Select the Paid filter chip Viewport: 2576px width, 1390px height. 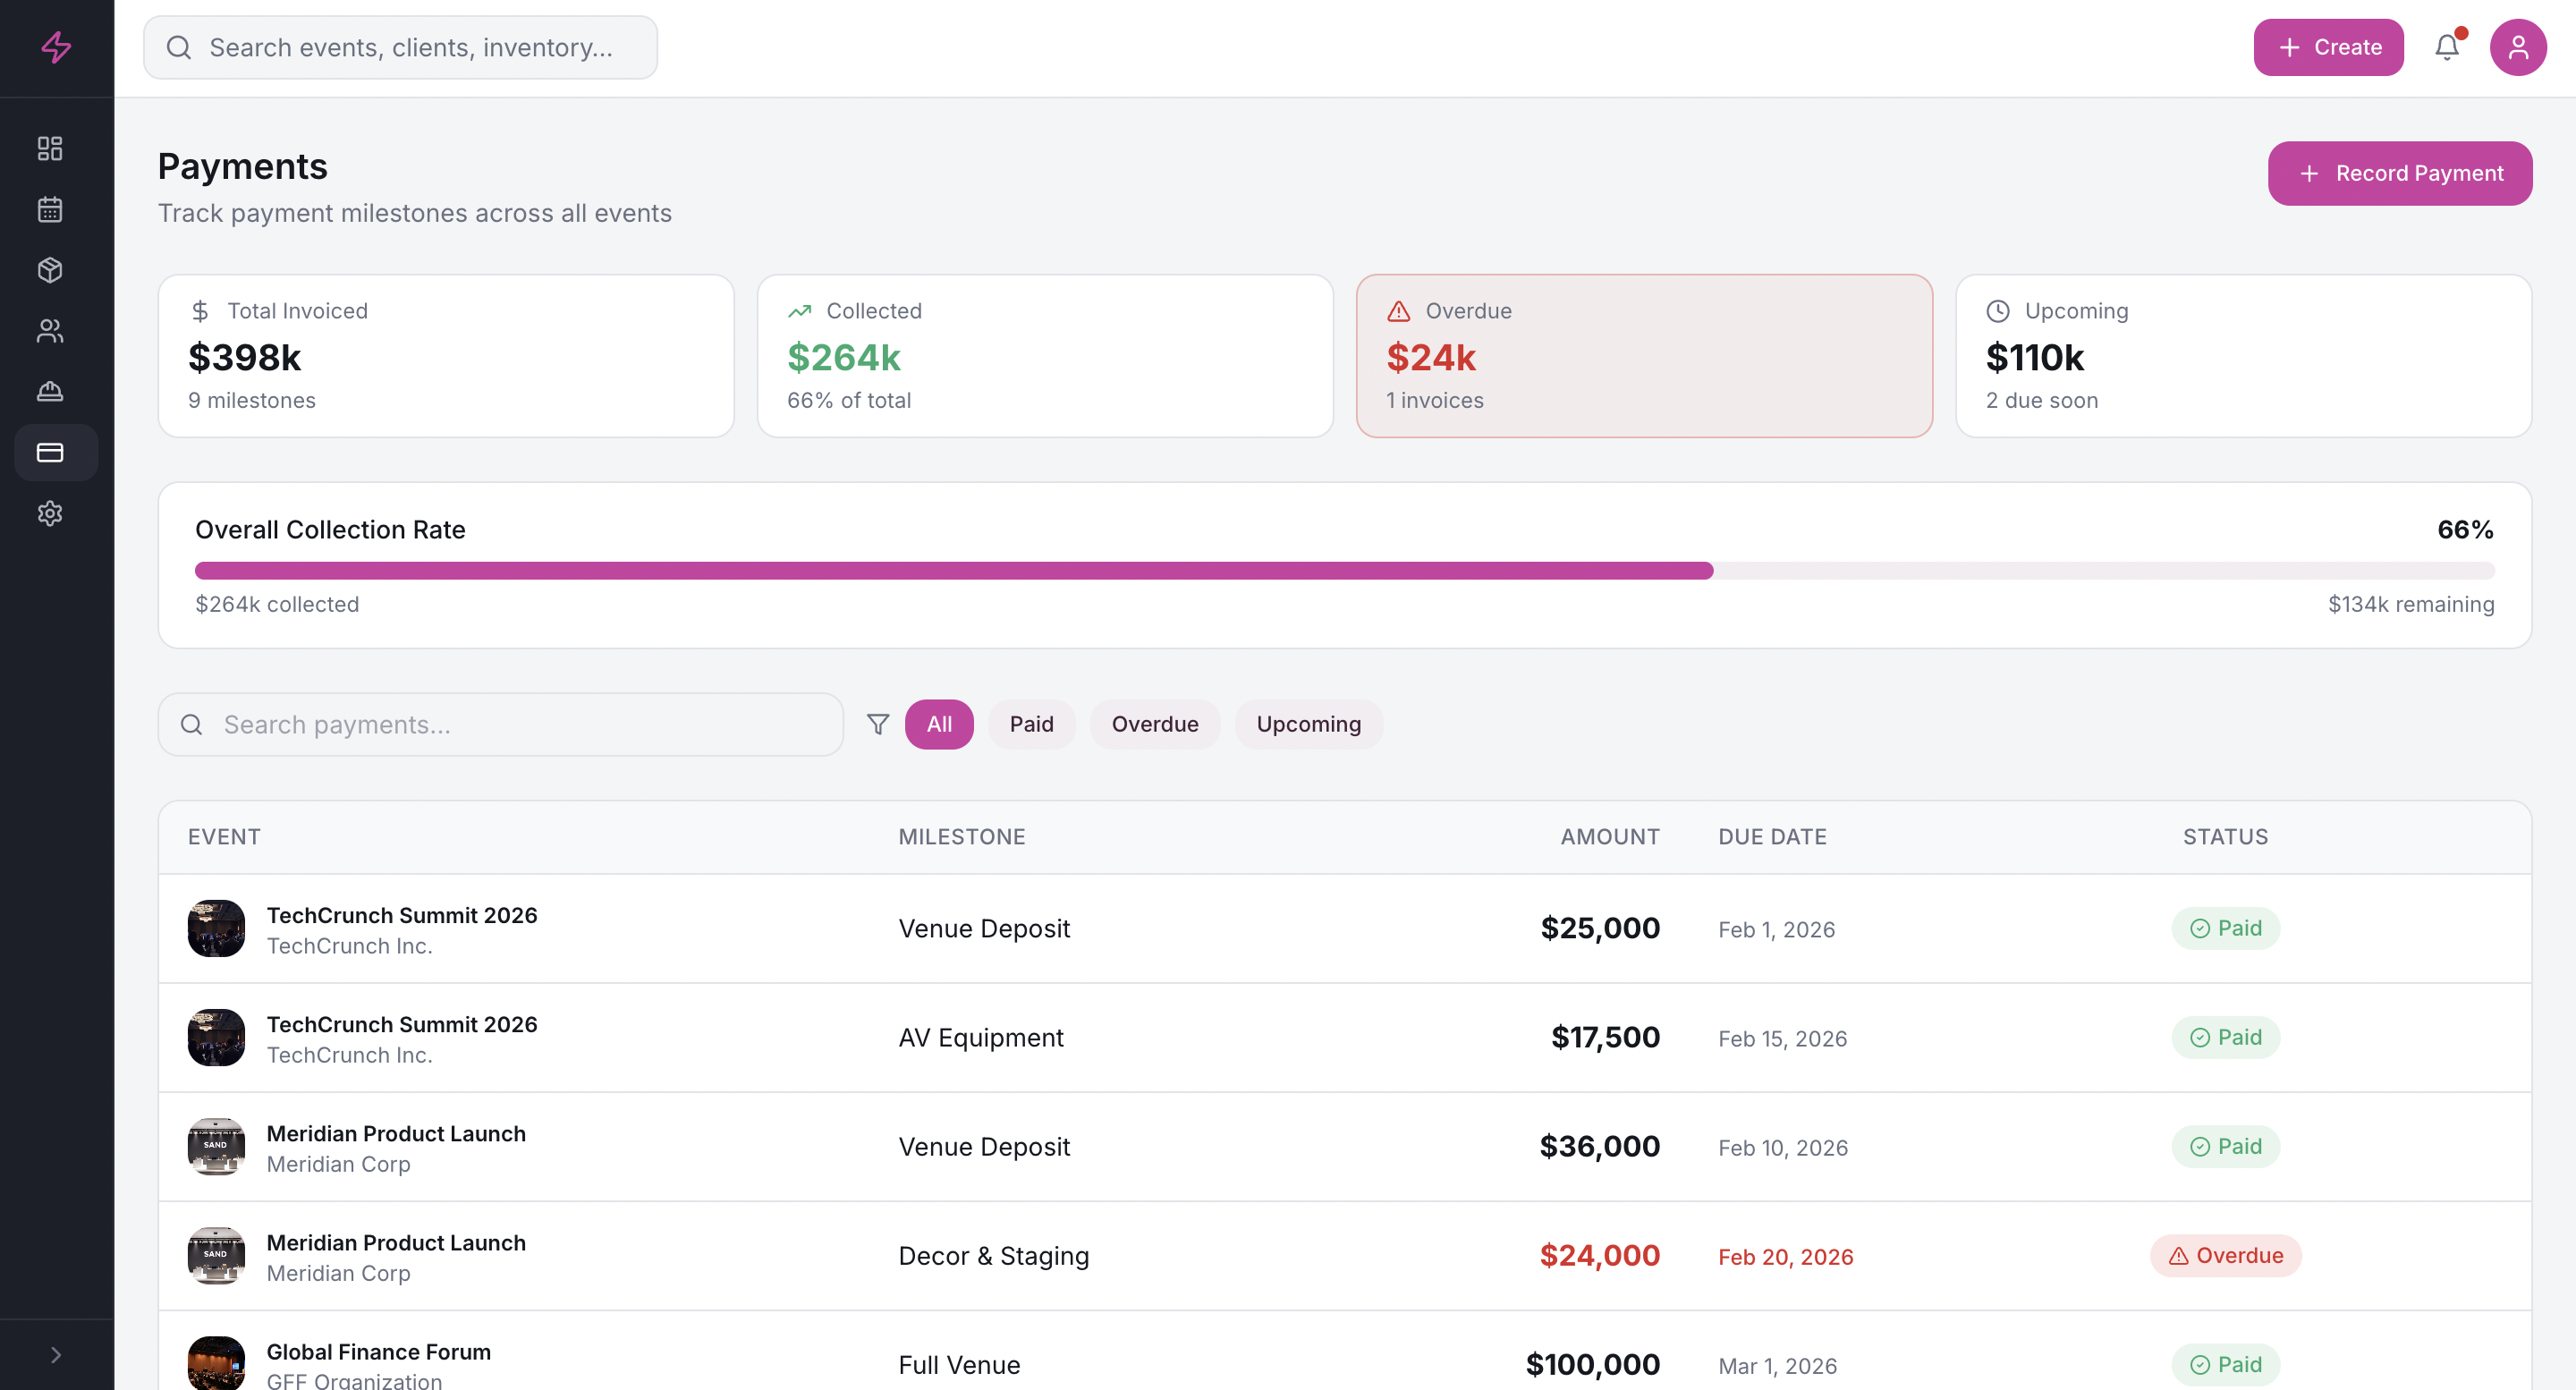1032,724
